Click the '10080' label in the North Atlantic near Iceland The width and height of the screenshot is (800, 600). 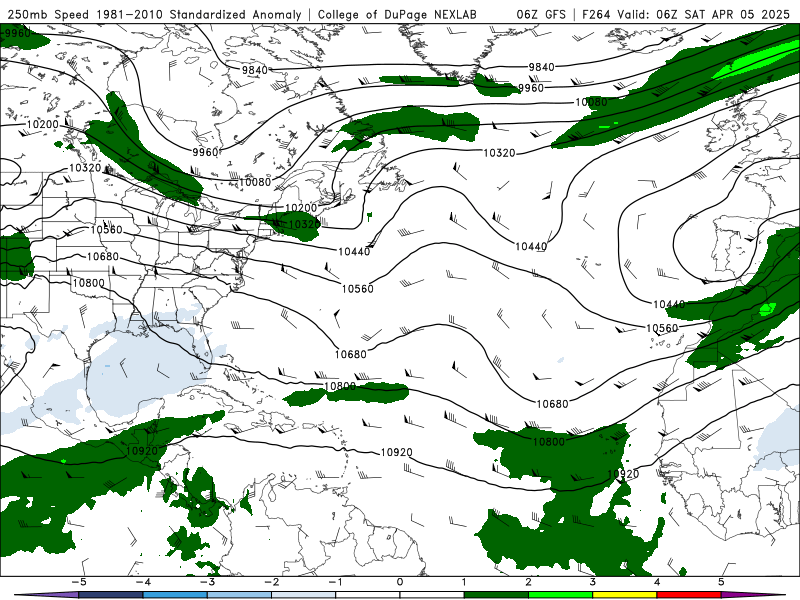(x=591, y=102)
